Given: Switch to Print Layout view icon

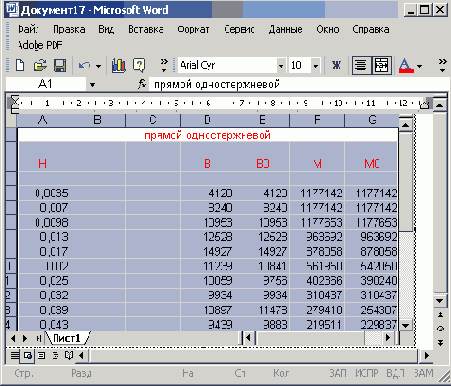Looking at the screenshot, I should [41, 355].
